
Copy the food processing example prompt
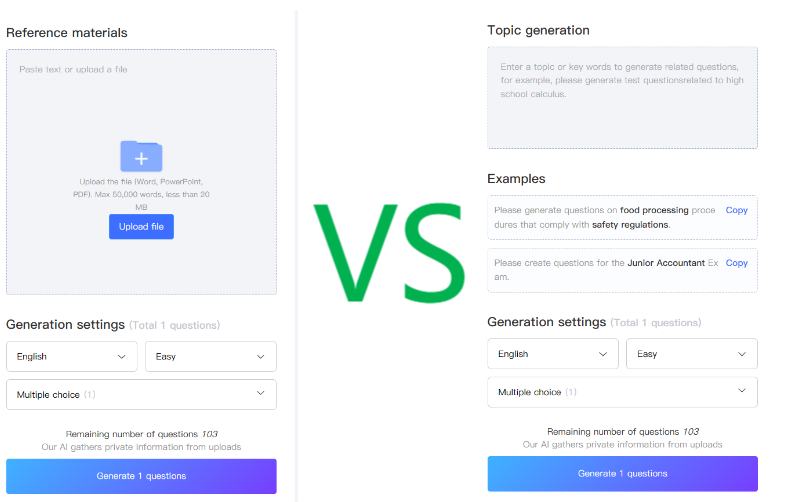737,210
